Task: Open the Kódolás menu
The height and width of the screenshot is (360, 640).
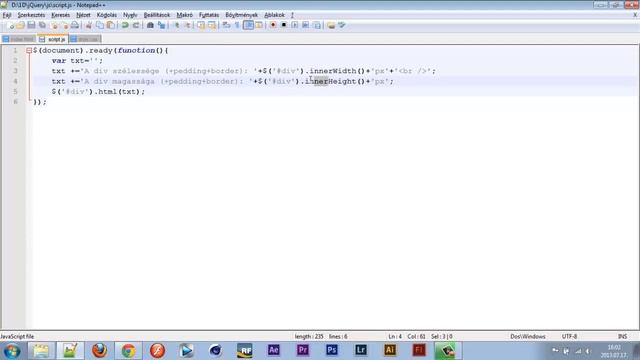Action: (107, 15)
